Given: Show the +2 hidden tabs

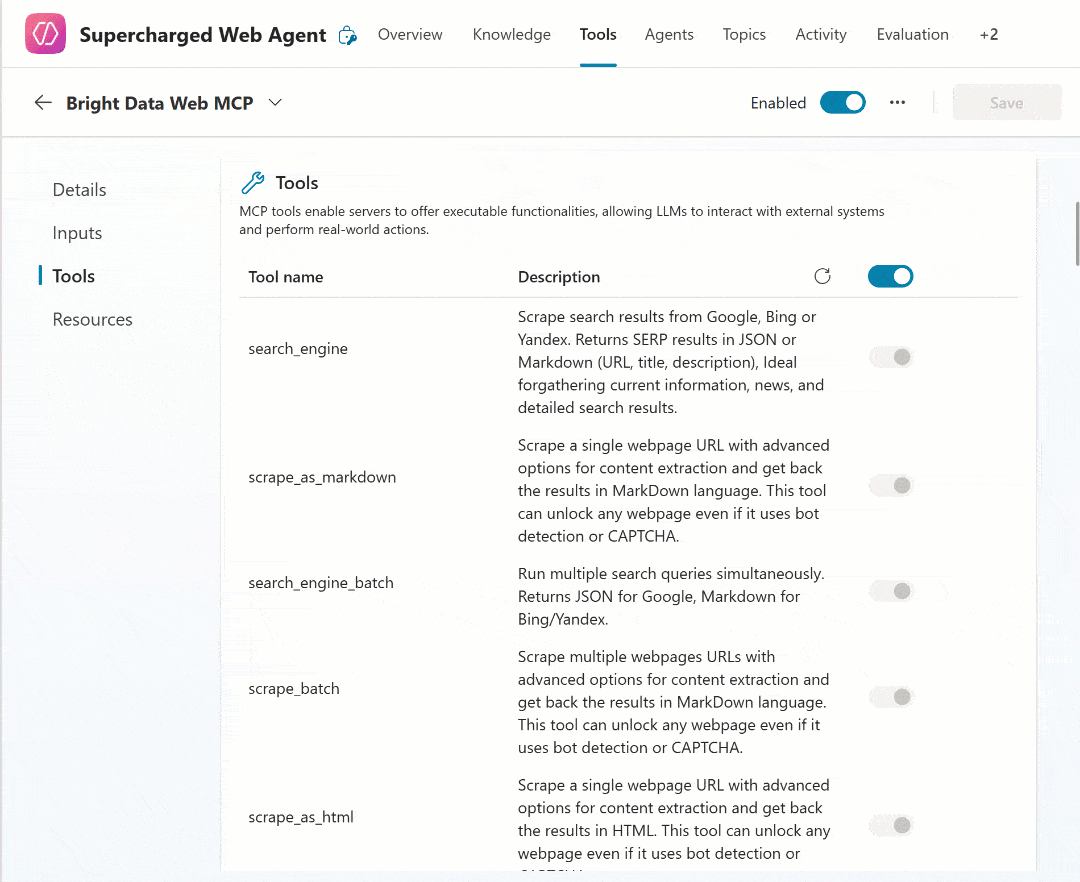Looking at the screenshot, I should coord(988,35).
